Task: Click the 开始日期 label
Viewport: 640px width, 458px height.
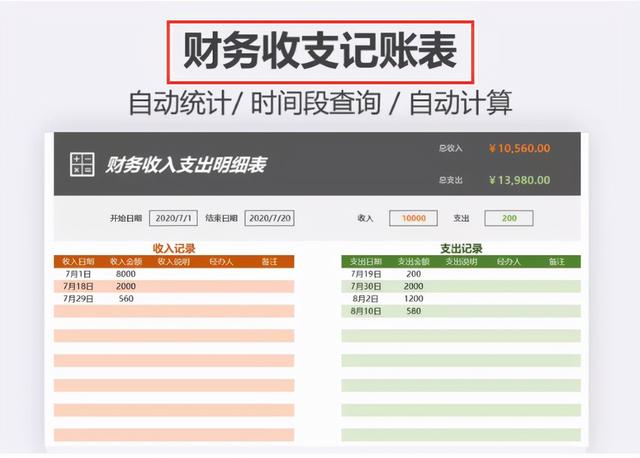Action: tap(126, 218)
